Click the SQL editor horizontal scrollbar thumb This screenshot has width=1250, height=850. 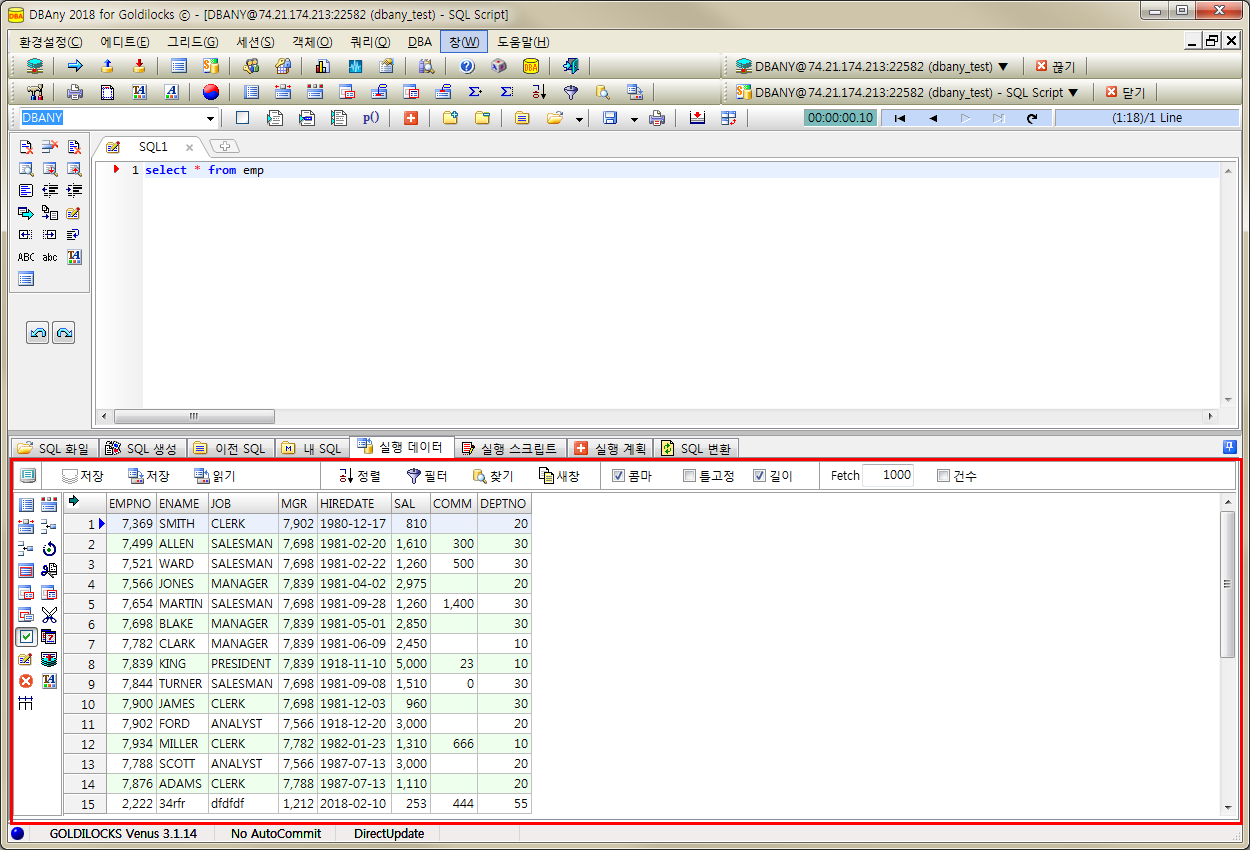(x=193, y=416)
